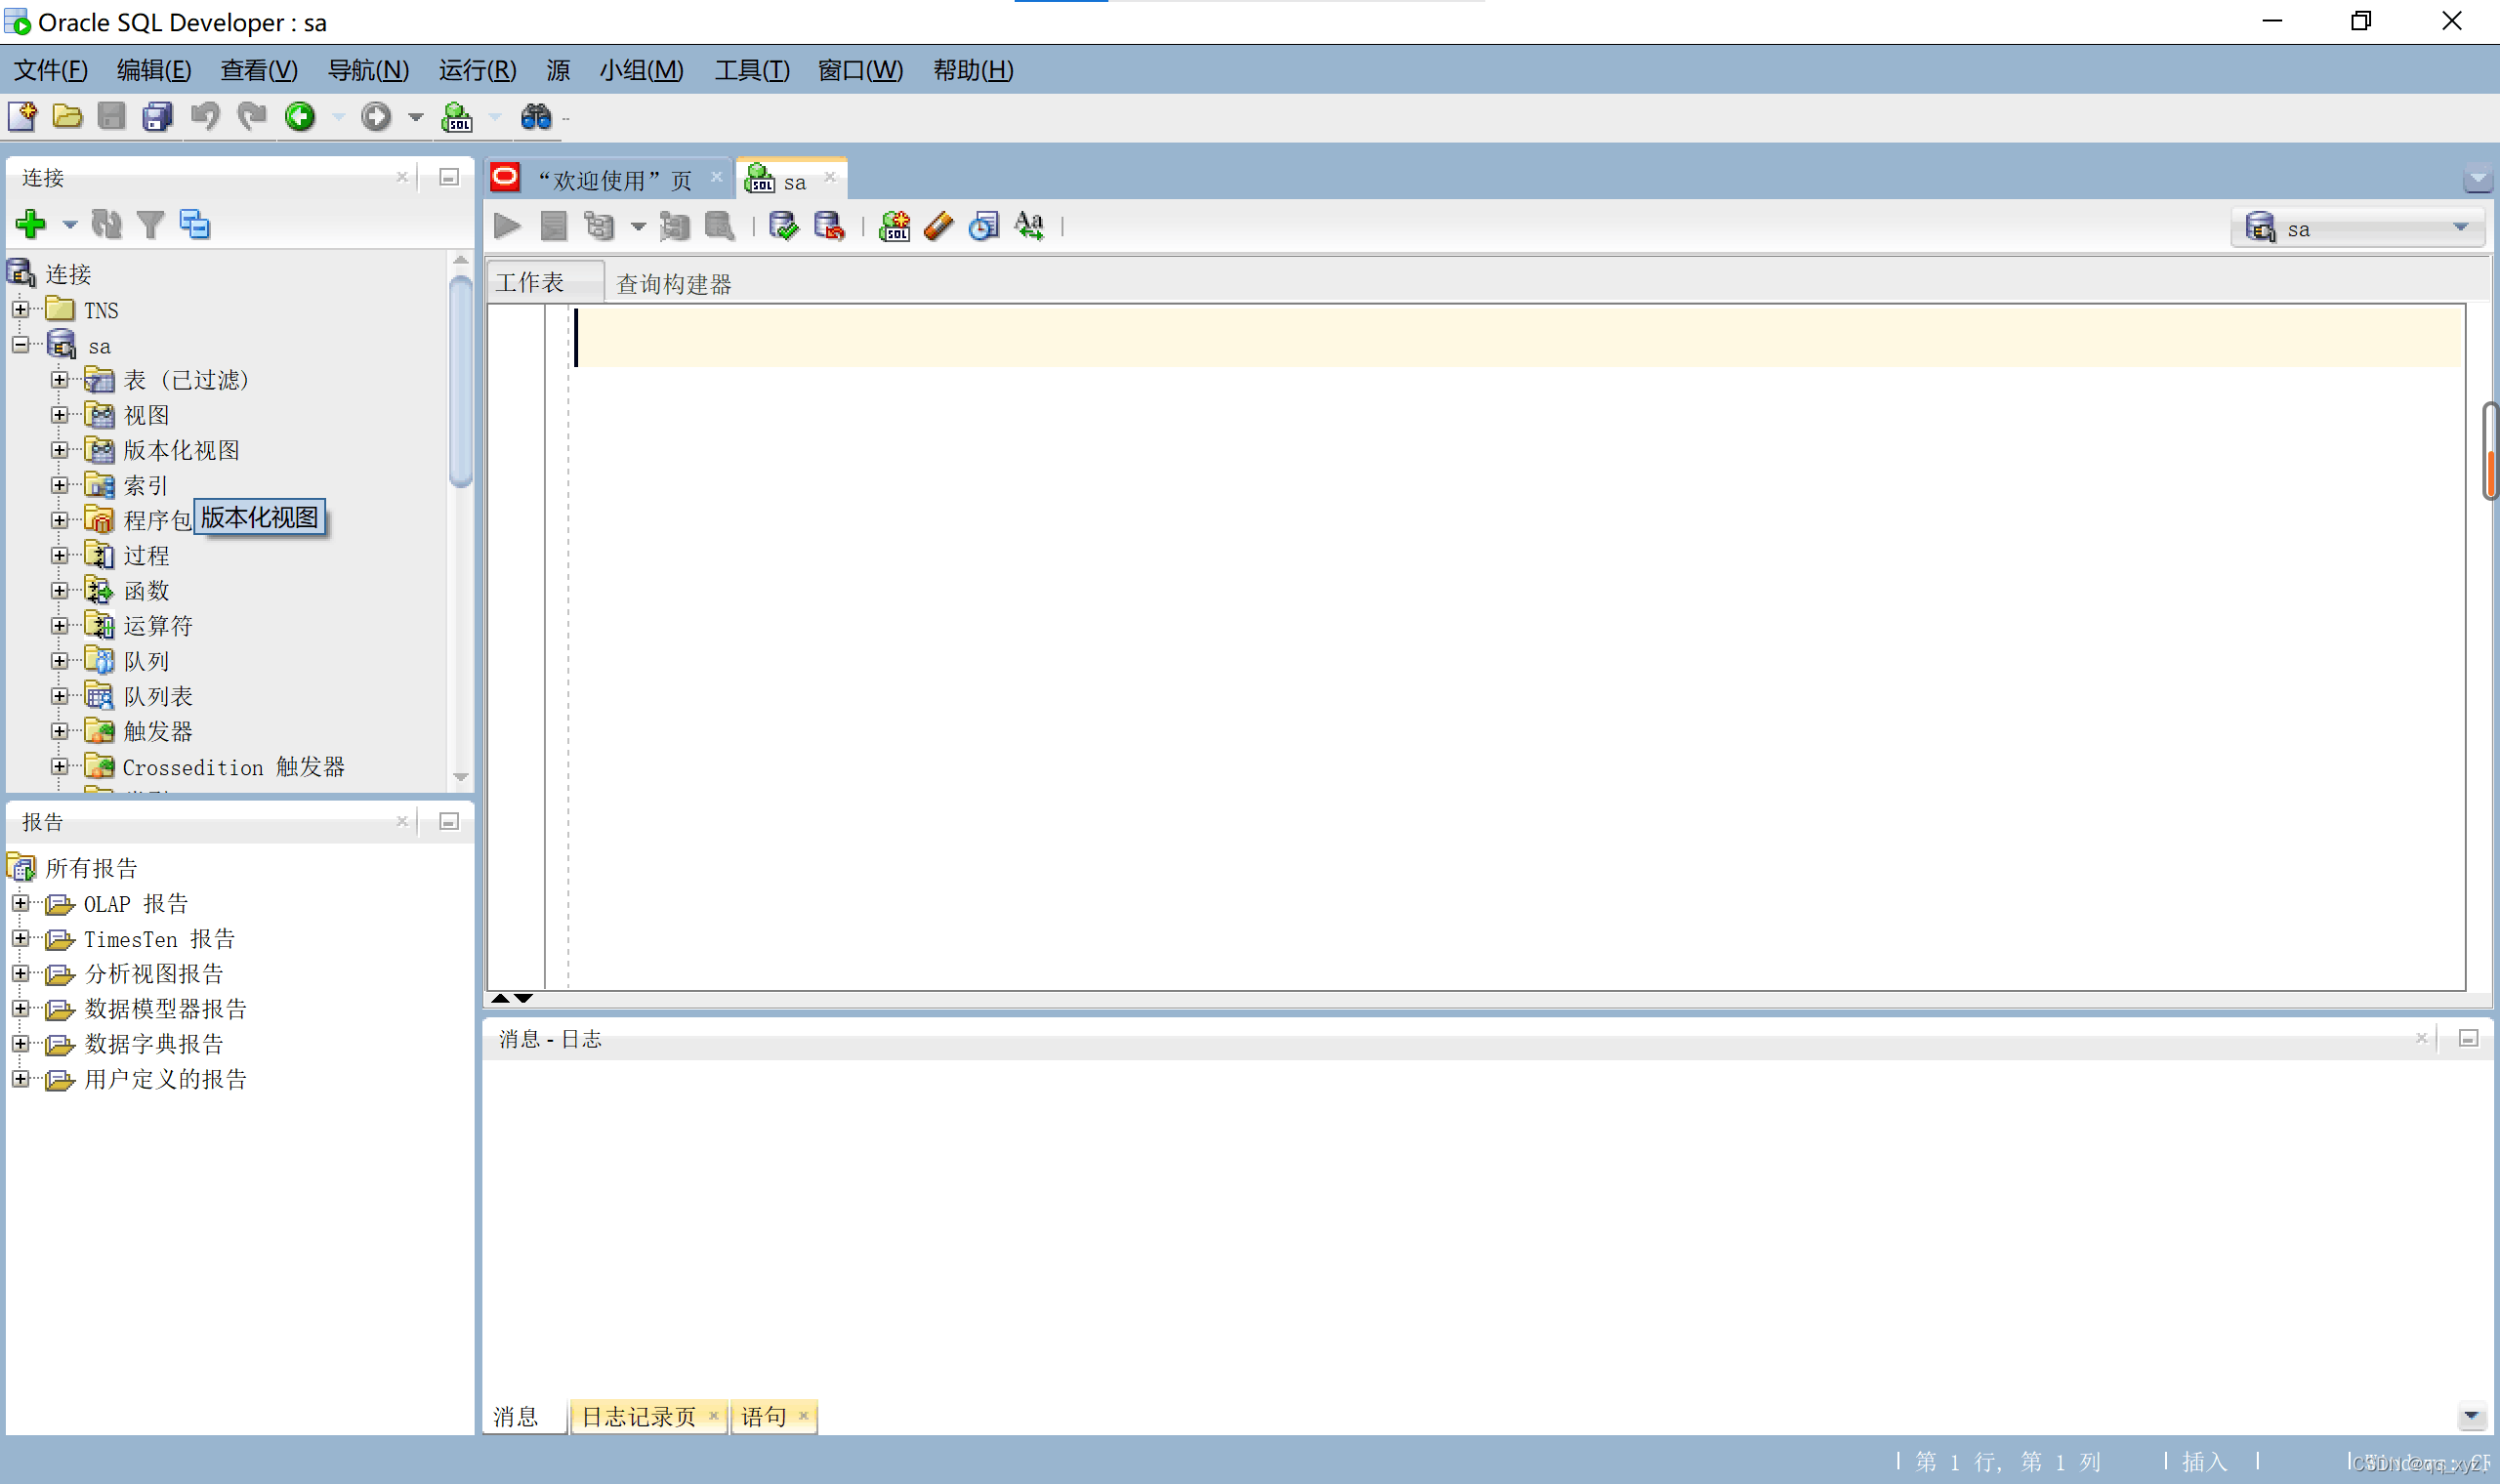The image size is (2500, 1484).
Task: Open the sa connection dropdown selector
Action: coord(2461,228)
